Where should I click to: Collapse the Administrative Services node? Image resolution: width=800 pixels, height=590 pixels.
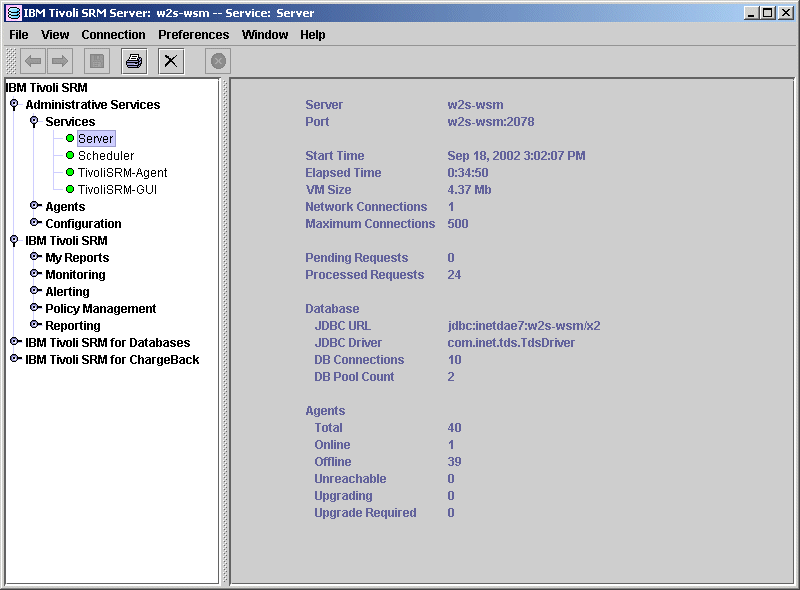pos(14,104)
